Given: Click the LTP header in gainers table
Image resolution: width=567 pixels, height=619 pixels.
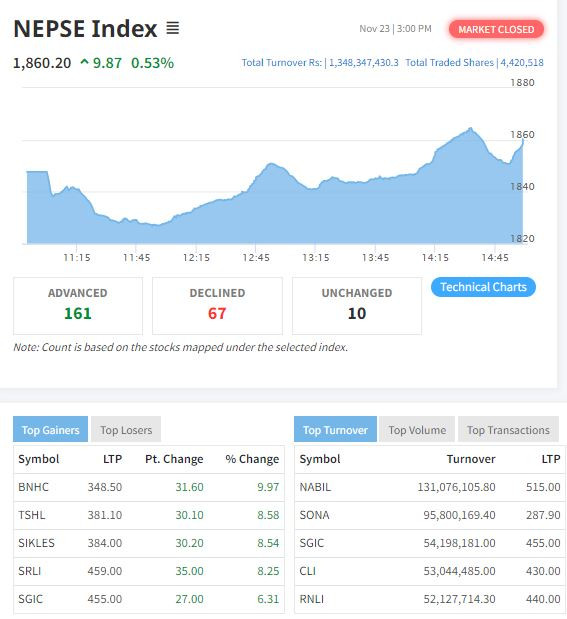Looking at the screenshot, I should coord(113,459).
